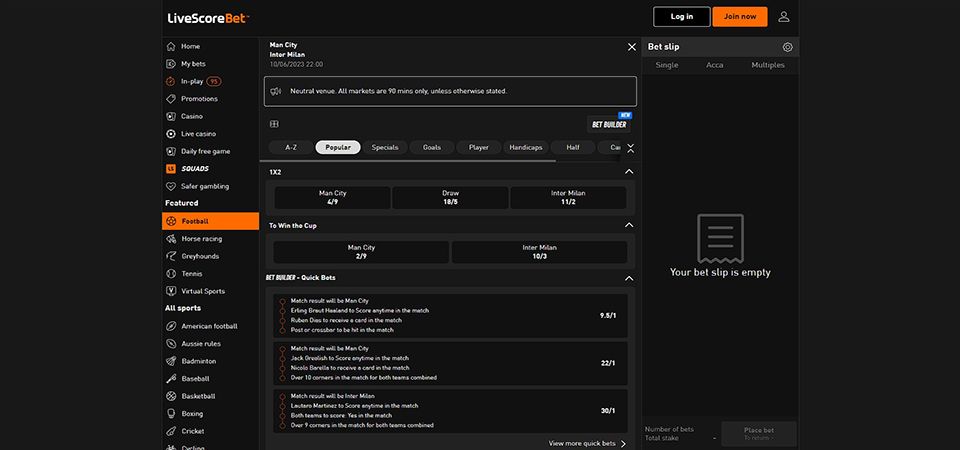Viewport: 960px width, 450px height.
Task: Open Promotions tag icon
Action: click(x=171, y=99)
